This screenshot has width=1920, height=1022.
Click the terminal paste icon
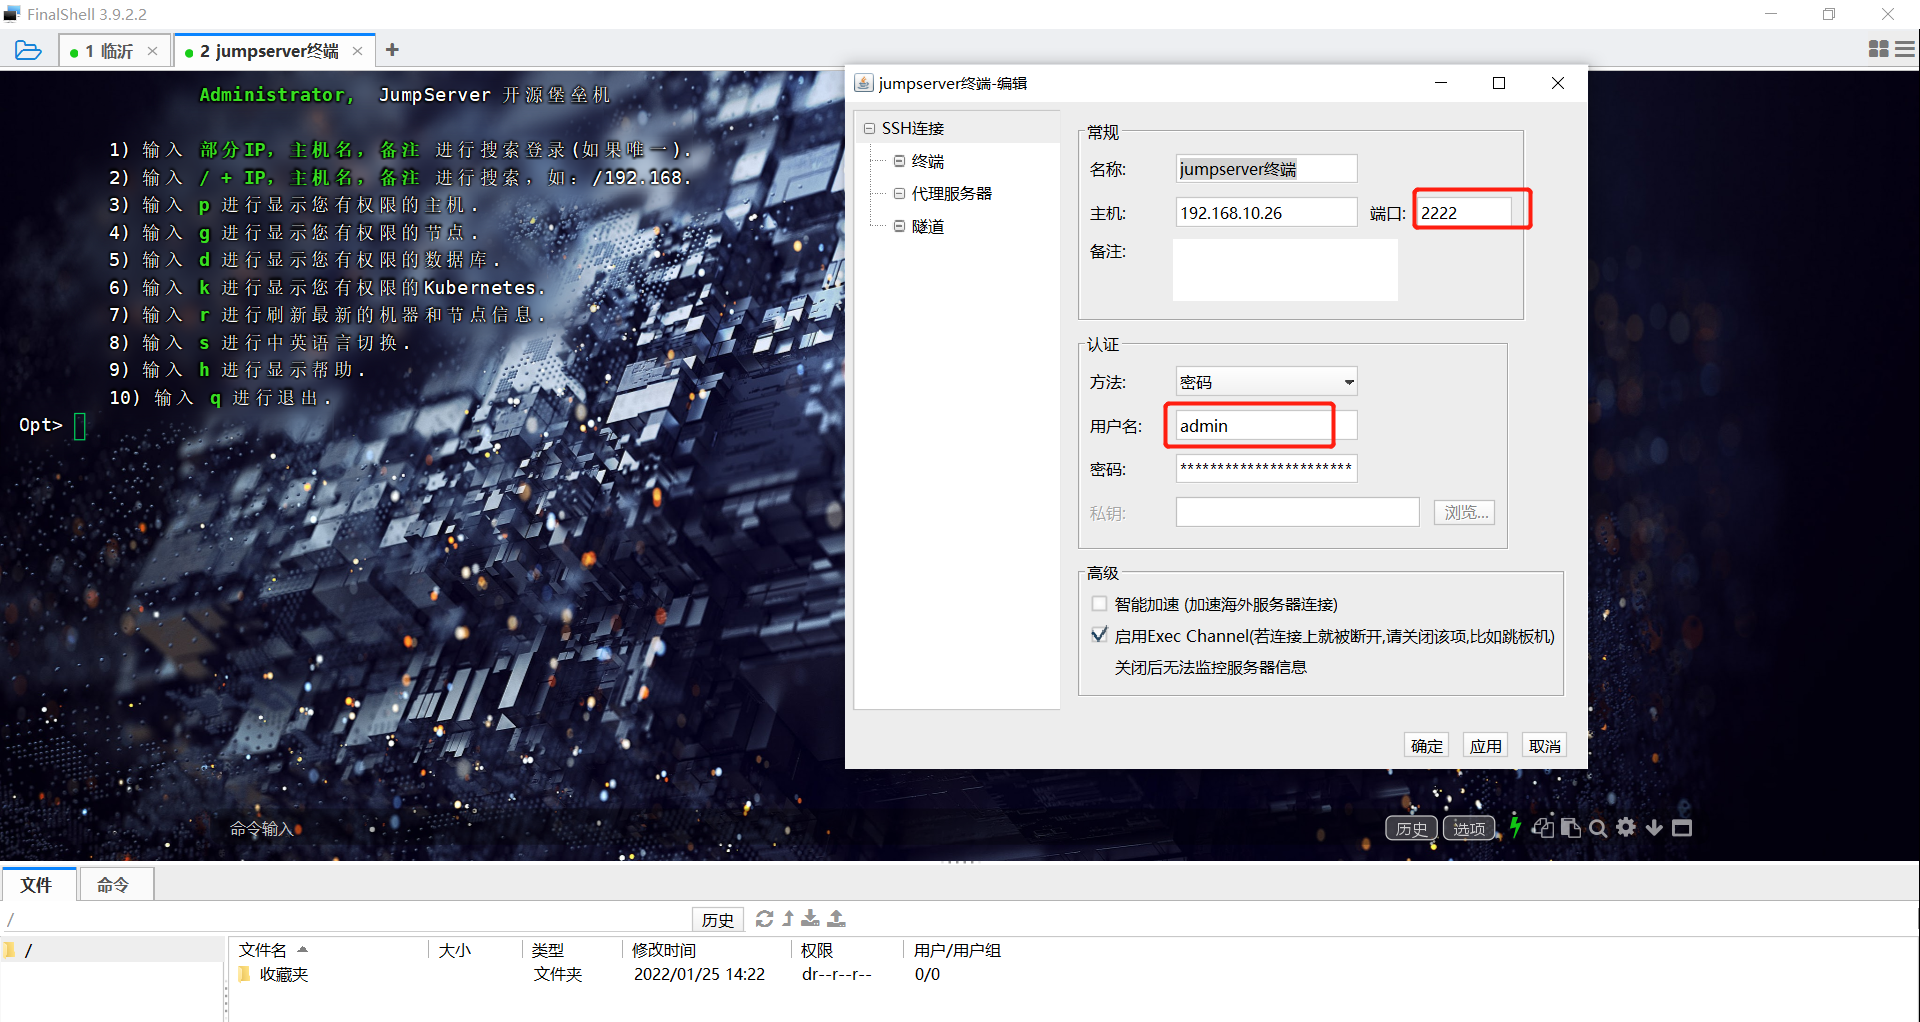click(x=1570, y=827)
